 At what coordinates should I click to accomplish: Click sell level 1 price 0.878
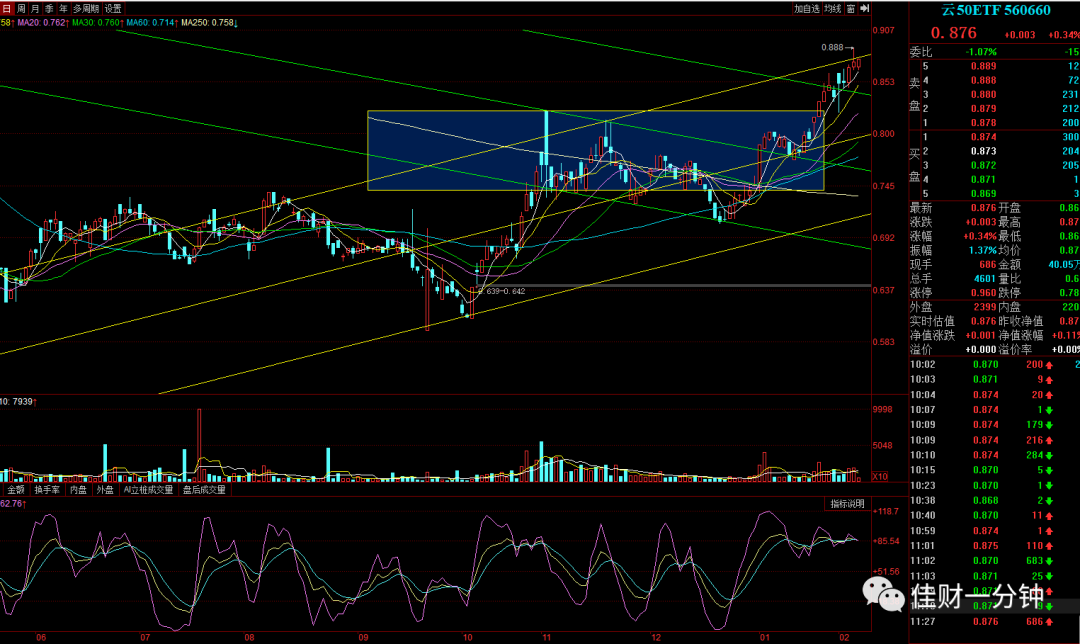coord(984,123)
